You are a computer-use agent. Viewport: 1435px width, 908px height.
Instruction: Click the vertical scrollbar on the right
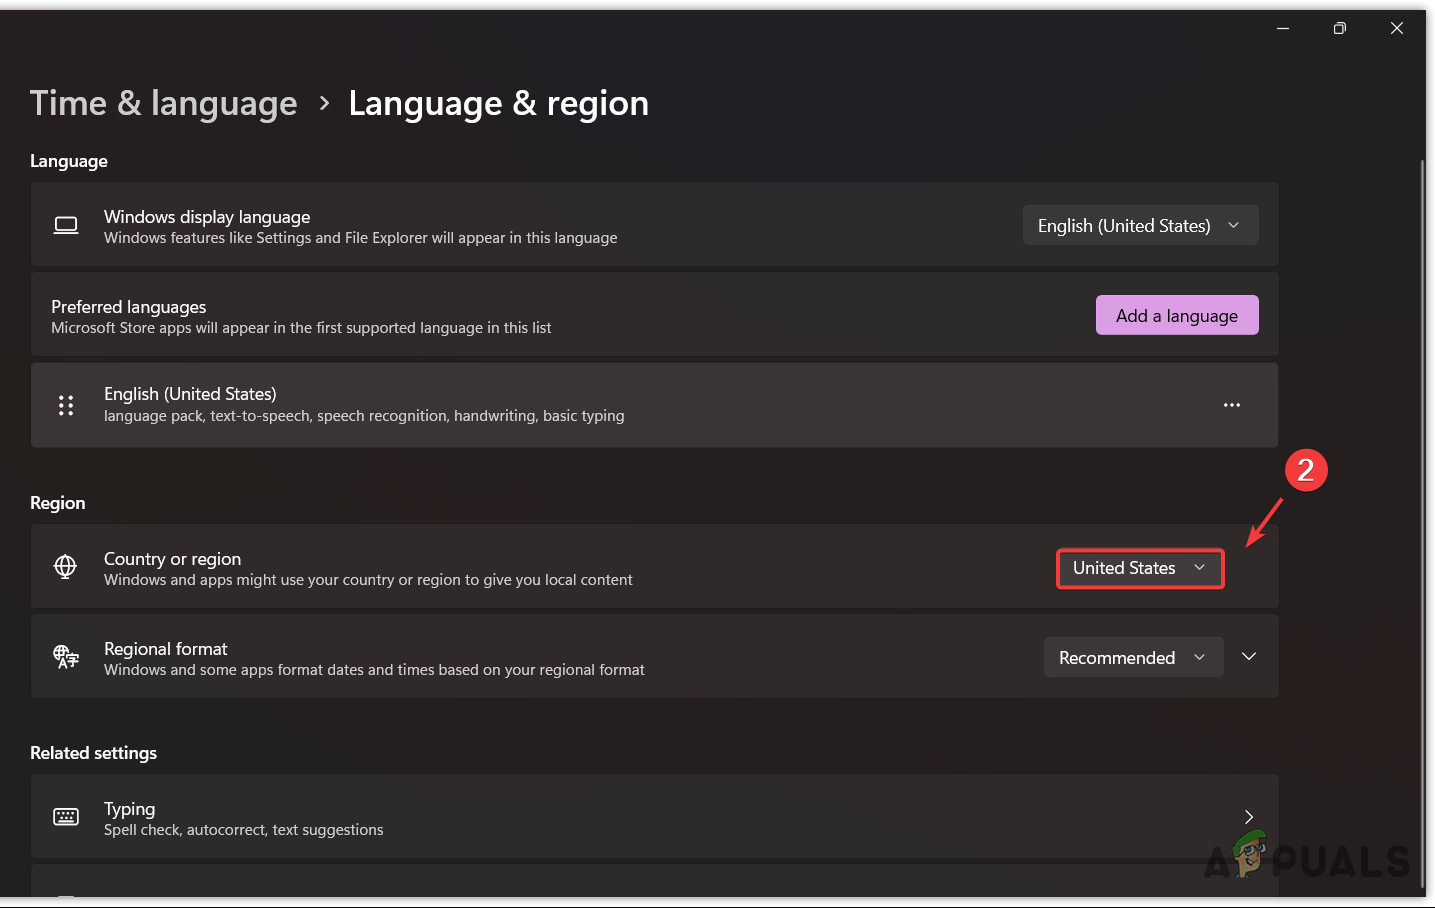pos(1422,520)
